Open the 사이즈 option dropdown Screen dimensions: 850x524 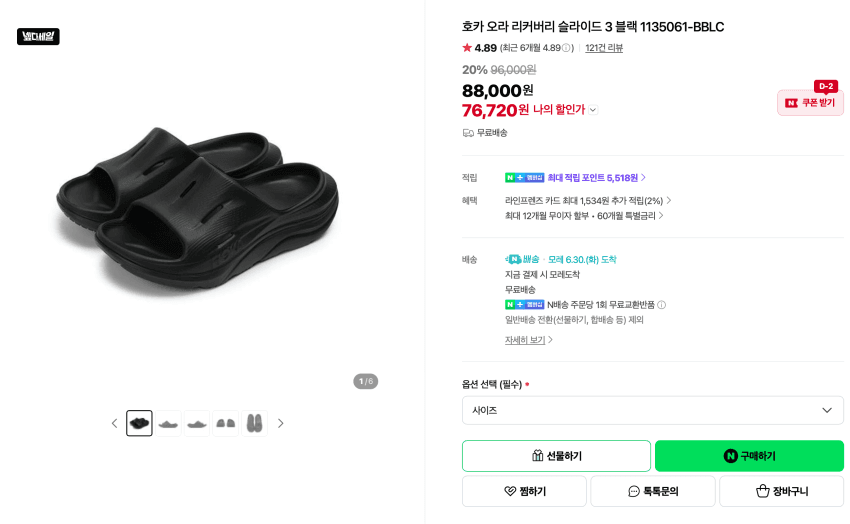653,410
